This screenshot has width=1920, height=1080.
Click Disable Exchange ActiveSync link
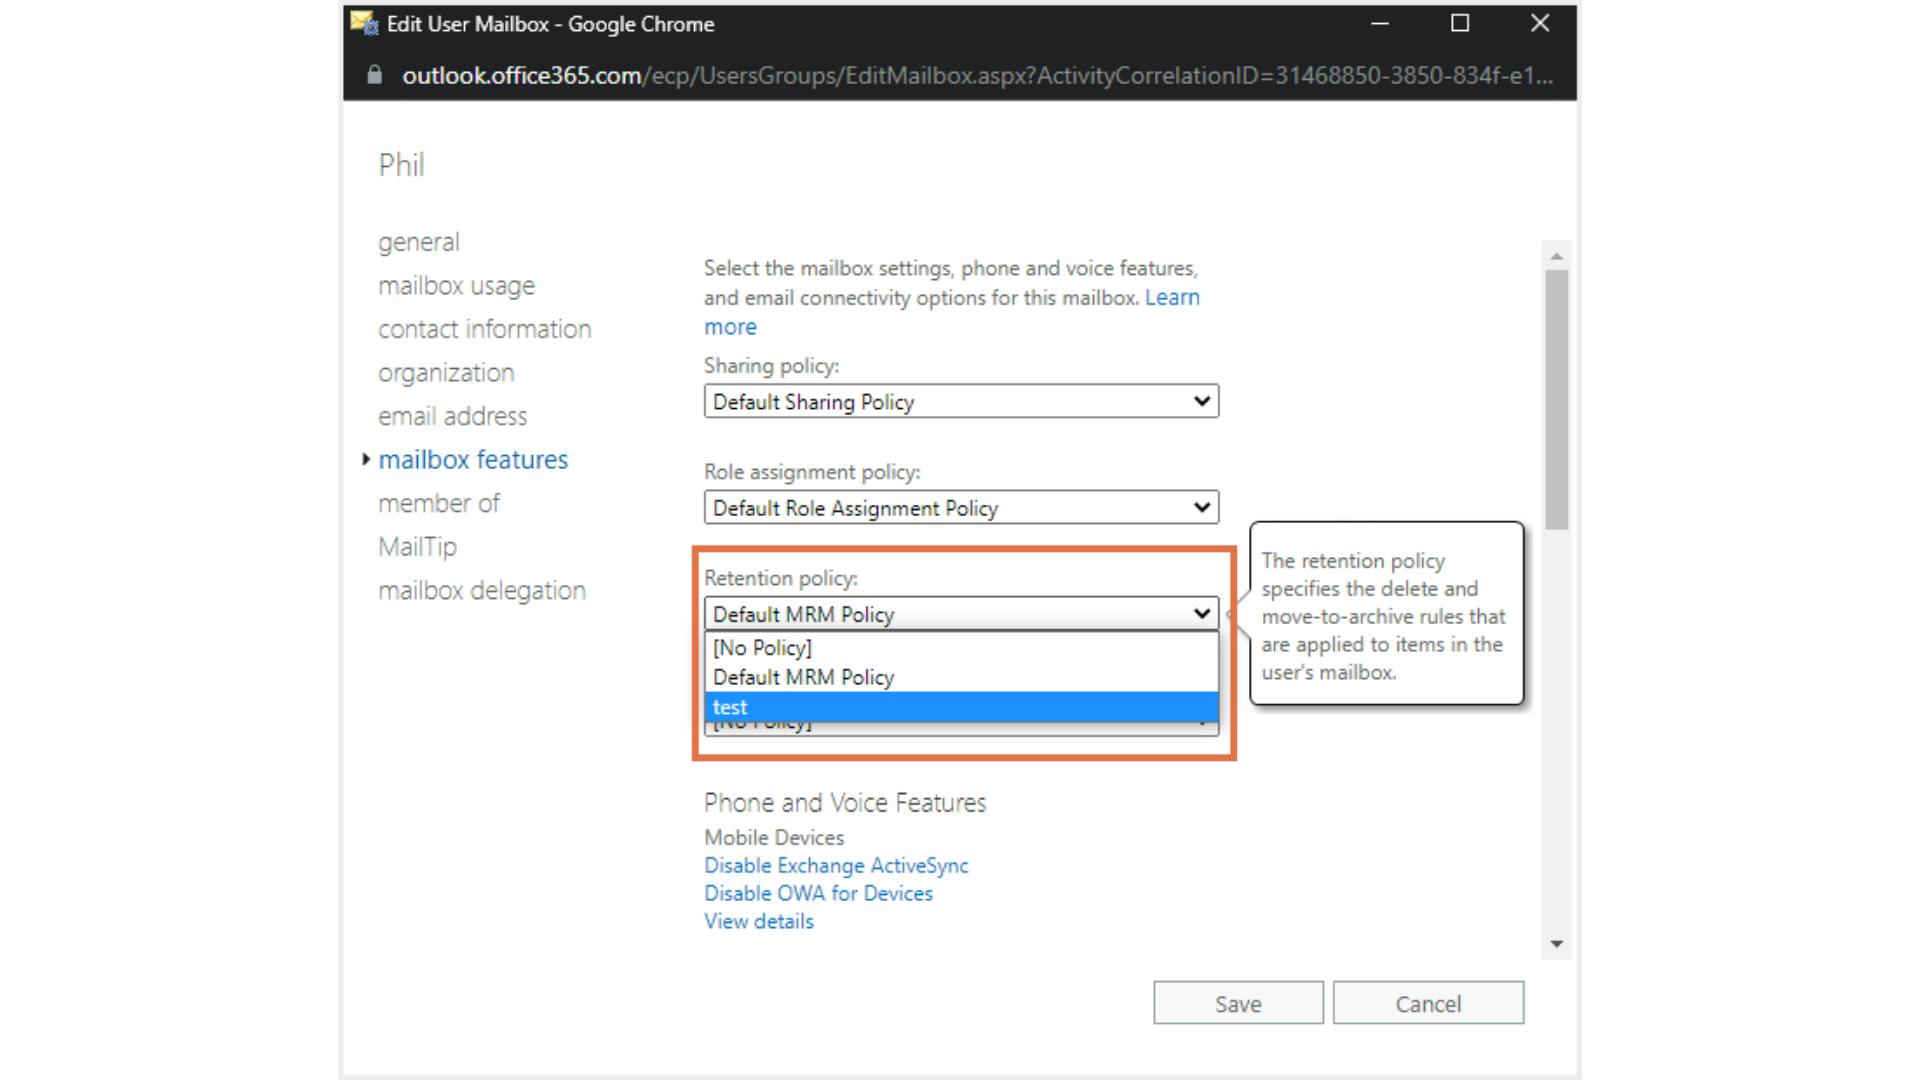click(x=836, y=866)
